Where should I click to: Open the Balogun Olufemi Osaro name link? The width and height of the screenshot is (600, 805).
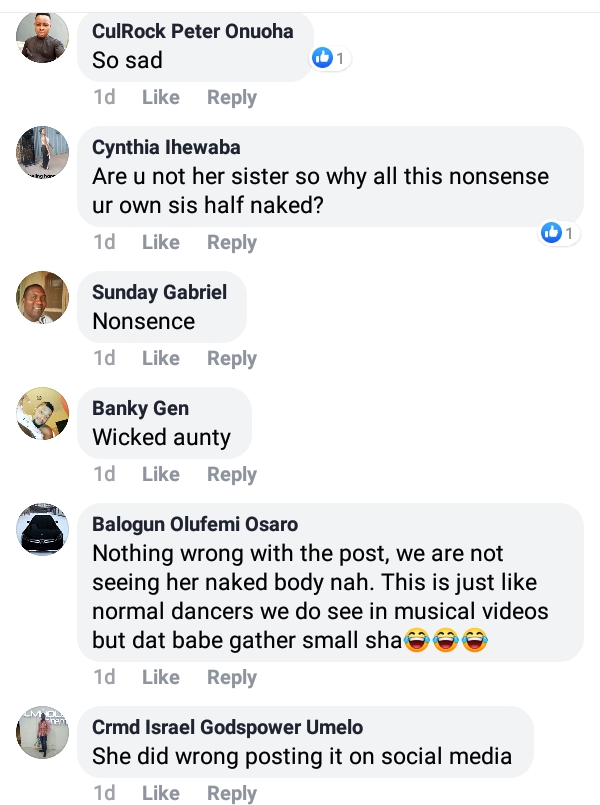(195, 524)
